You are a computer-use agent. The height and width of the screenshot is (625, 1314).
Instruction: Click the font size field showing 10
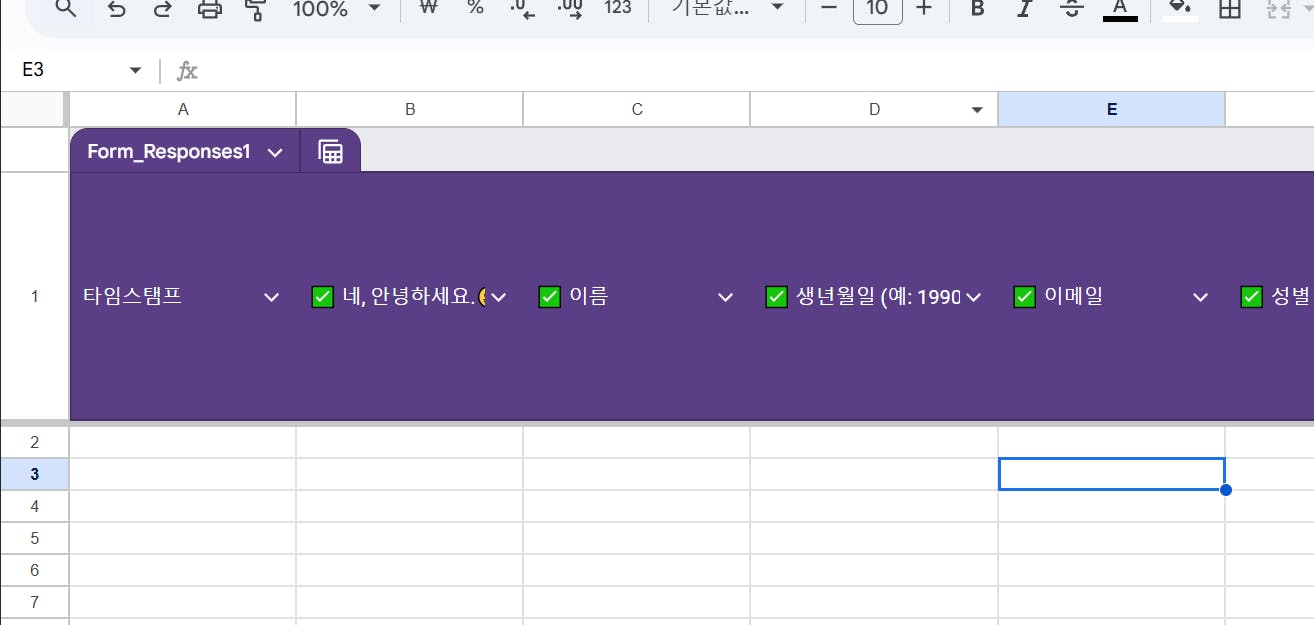coord(877,8)
